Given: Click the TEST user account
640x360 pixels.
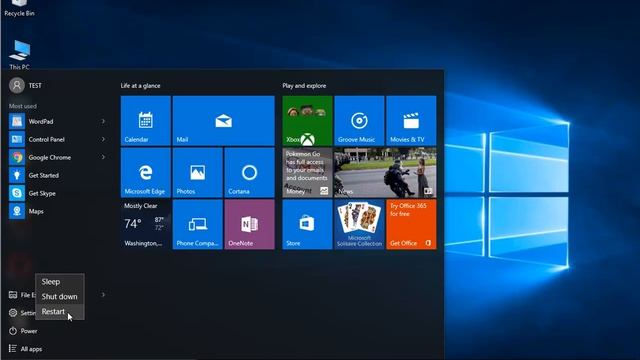Looking at the screenshot, I should (x=25, y=86).
